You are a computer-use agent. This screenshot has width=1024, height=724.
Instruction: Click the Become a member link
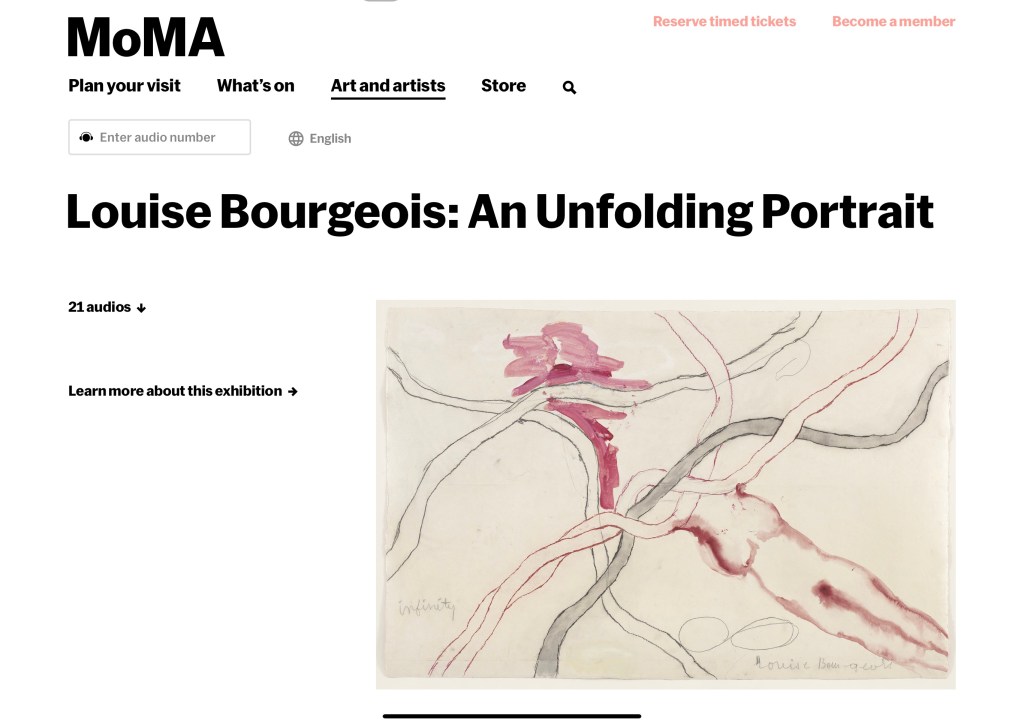coord(893,21)
